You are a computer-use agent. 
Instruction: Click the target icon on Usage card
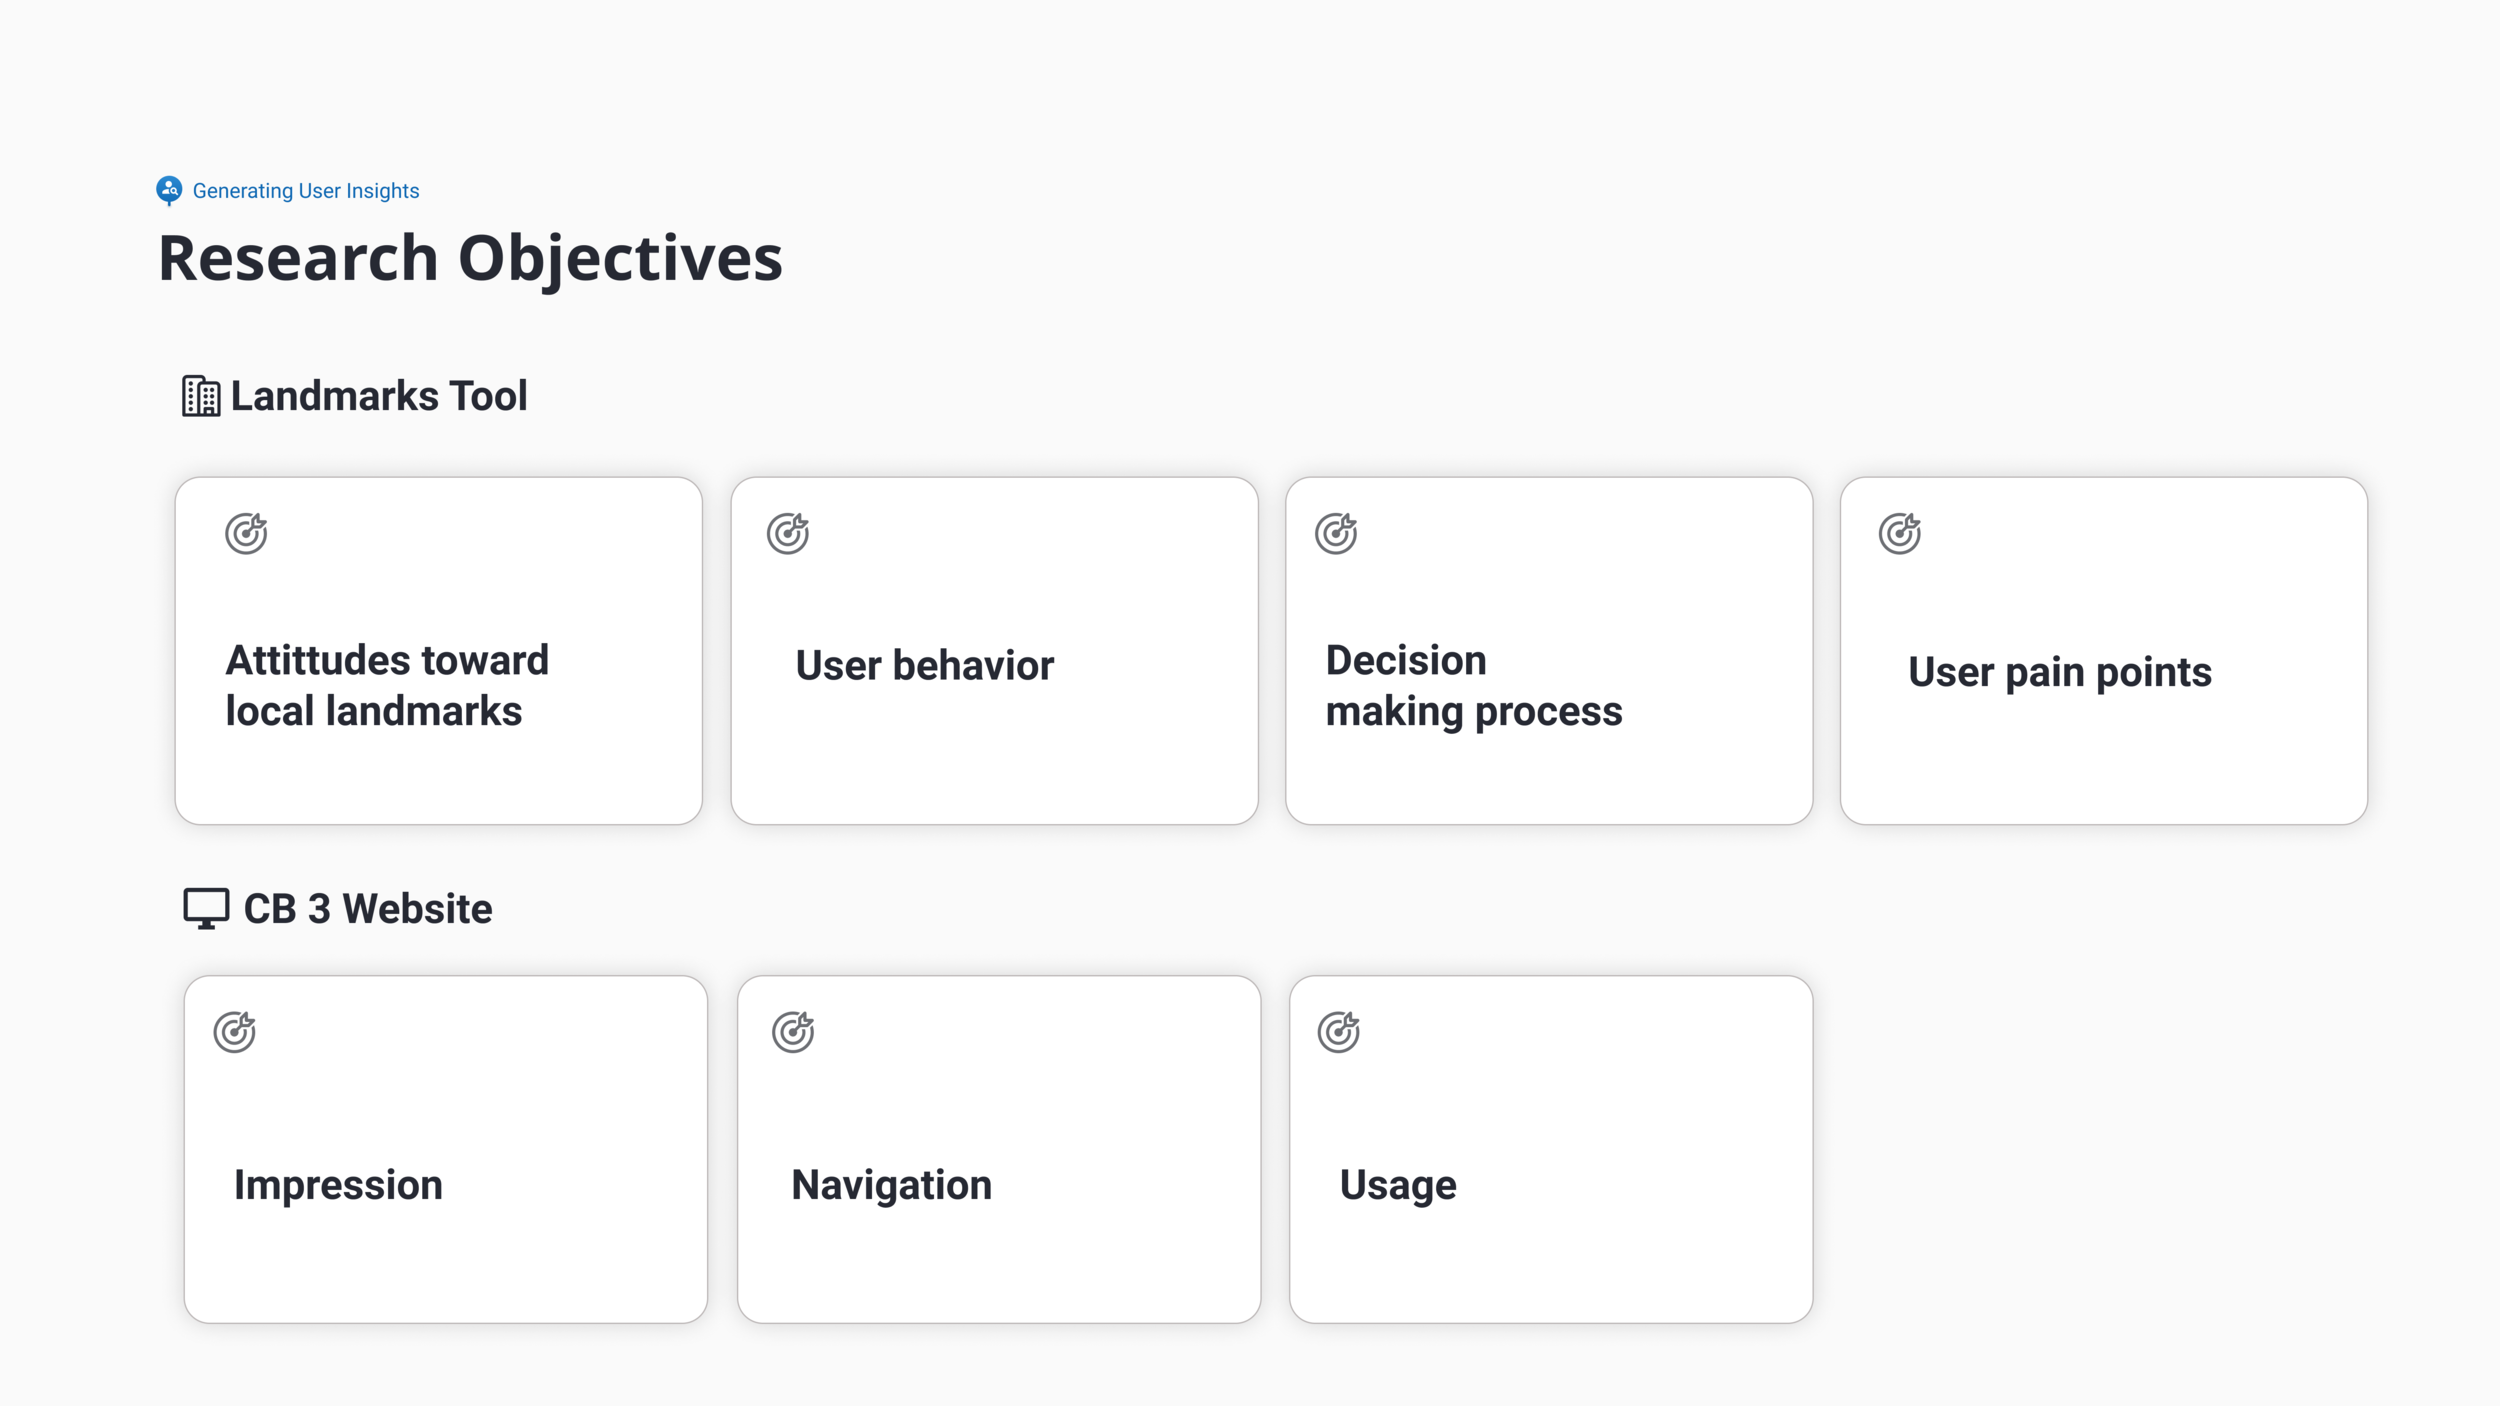(x=1339, y=1032)
